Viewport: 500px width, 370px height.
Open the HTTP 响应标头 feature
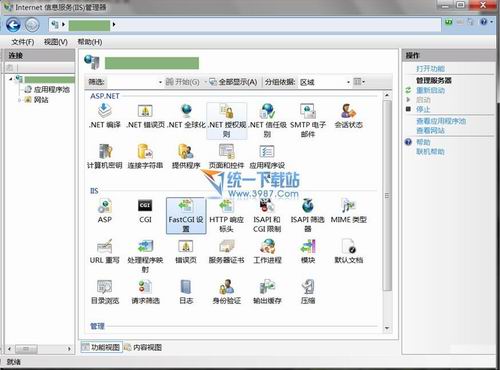pos(227,215)
